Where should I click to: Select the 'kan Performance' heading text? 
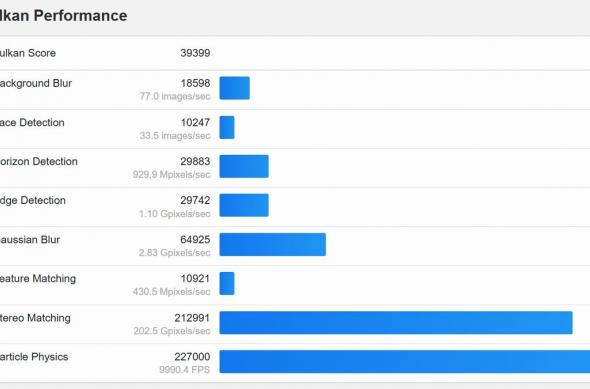point(64,16)
